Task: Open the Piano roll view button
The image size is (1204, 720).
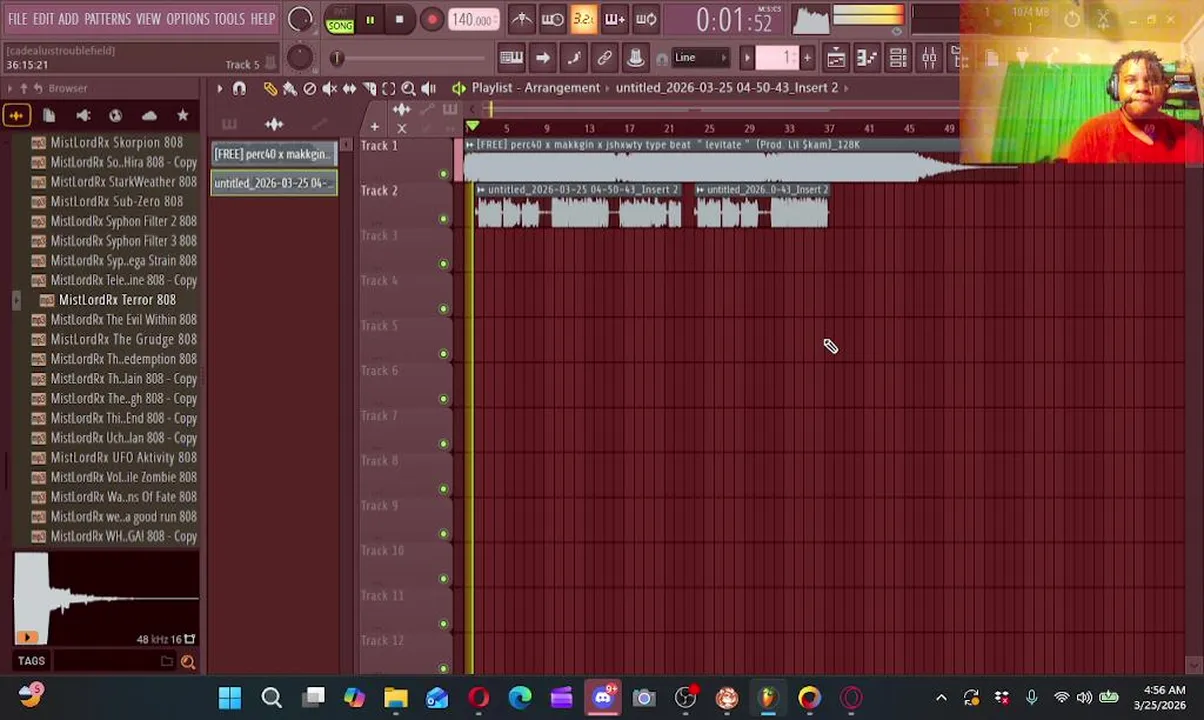Action: click(866, 58)
